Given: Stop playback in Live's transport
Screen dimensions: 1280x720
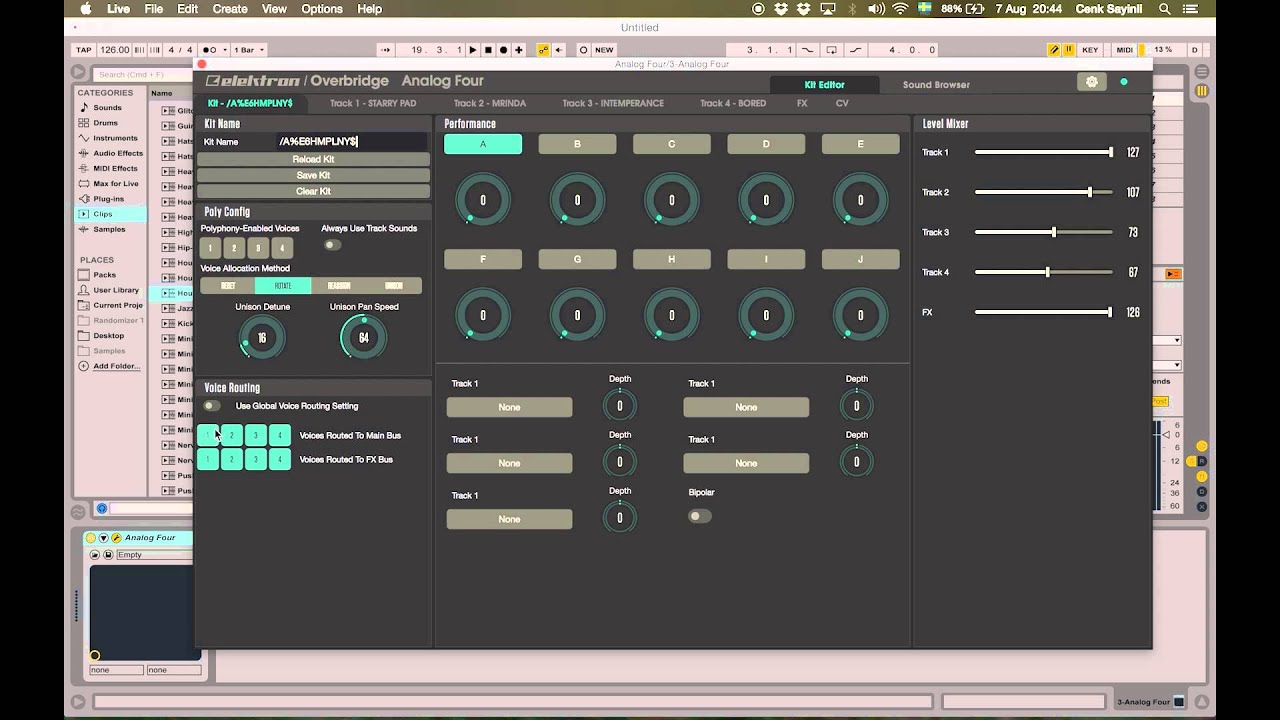Looking at the screenshot, I should click(x=488, y=49).
